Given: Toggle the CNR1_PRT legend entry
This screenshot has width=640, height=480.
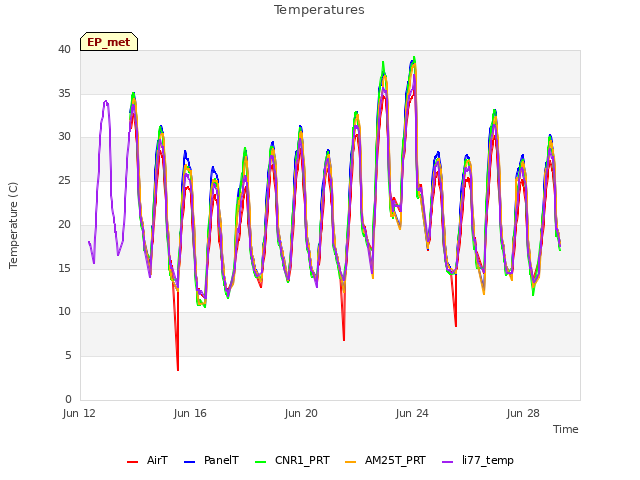Looking at the screenshot, I should click(x=292, y=461).
